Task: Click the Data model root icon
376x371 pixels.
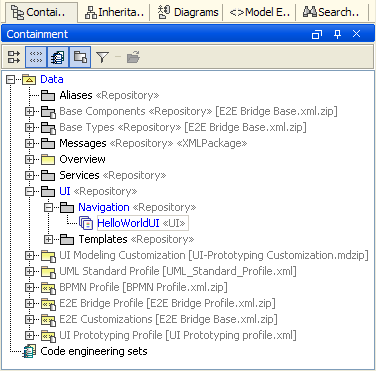Action: pyautogui.click(x=29, y=79)
